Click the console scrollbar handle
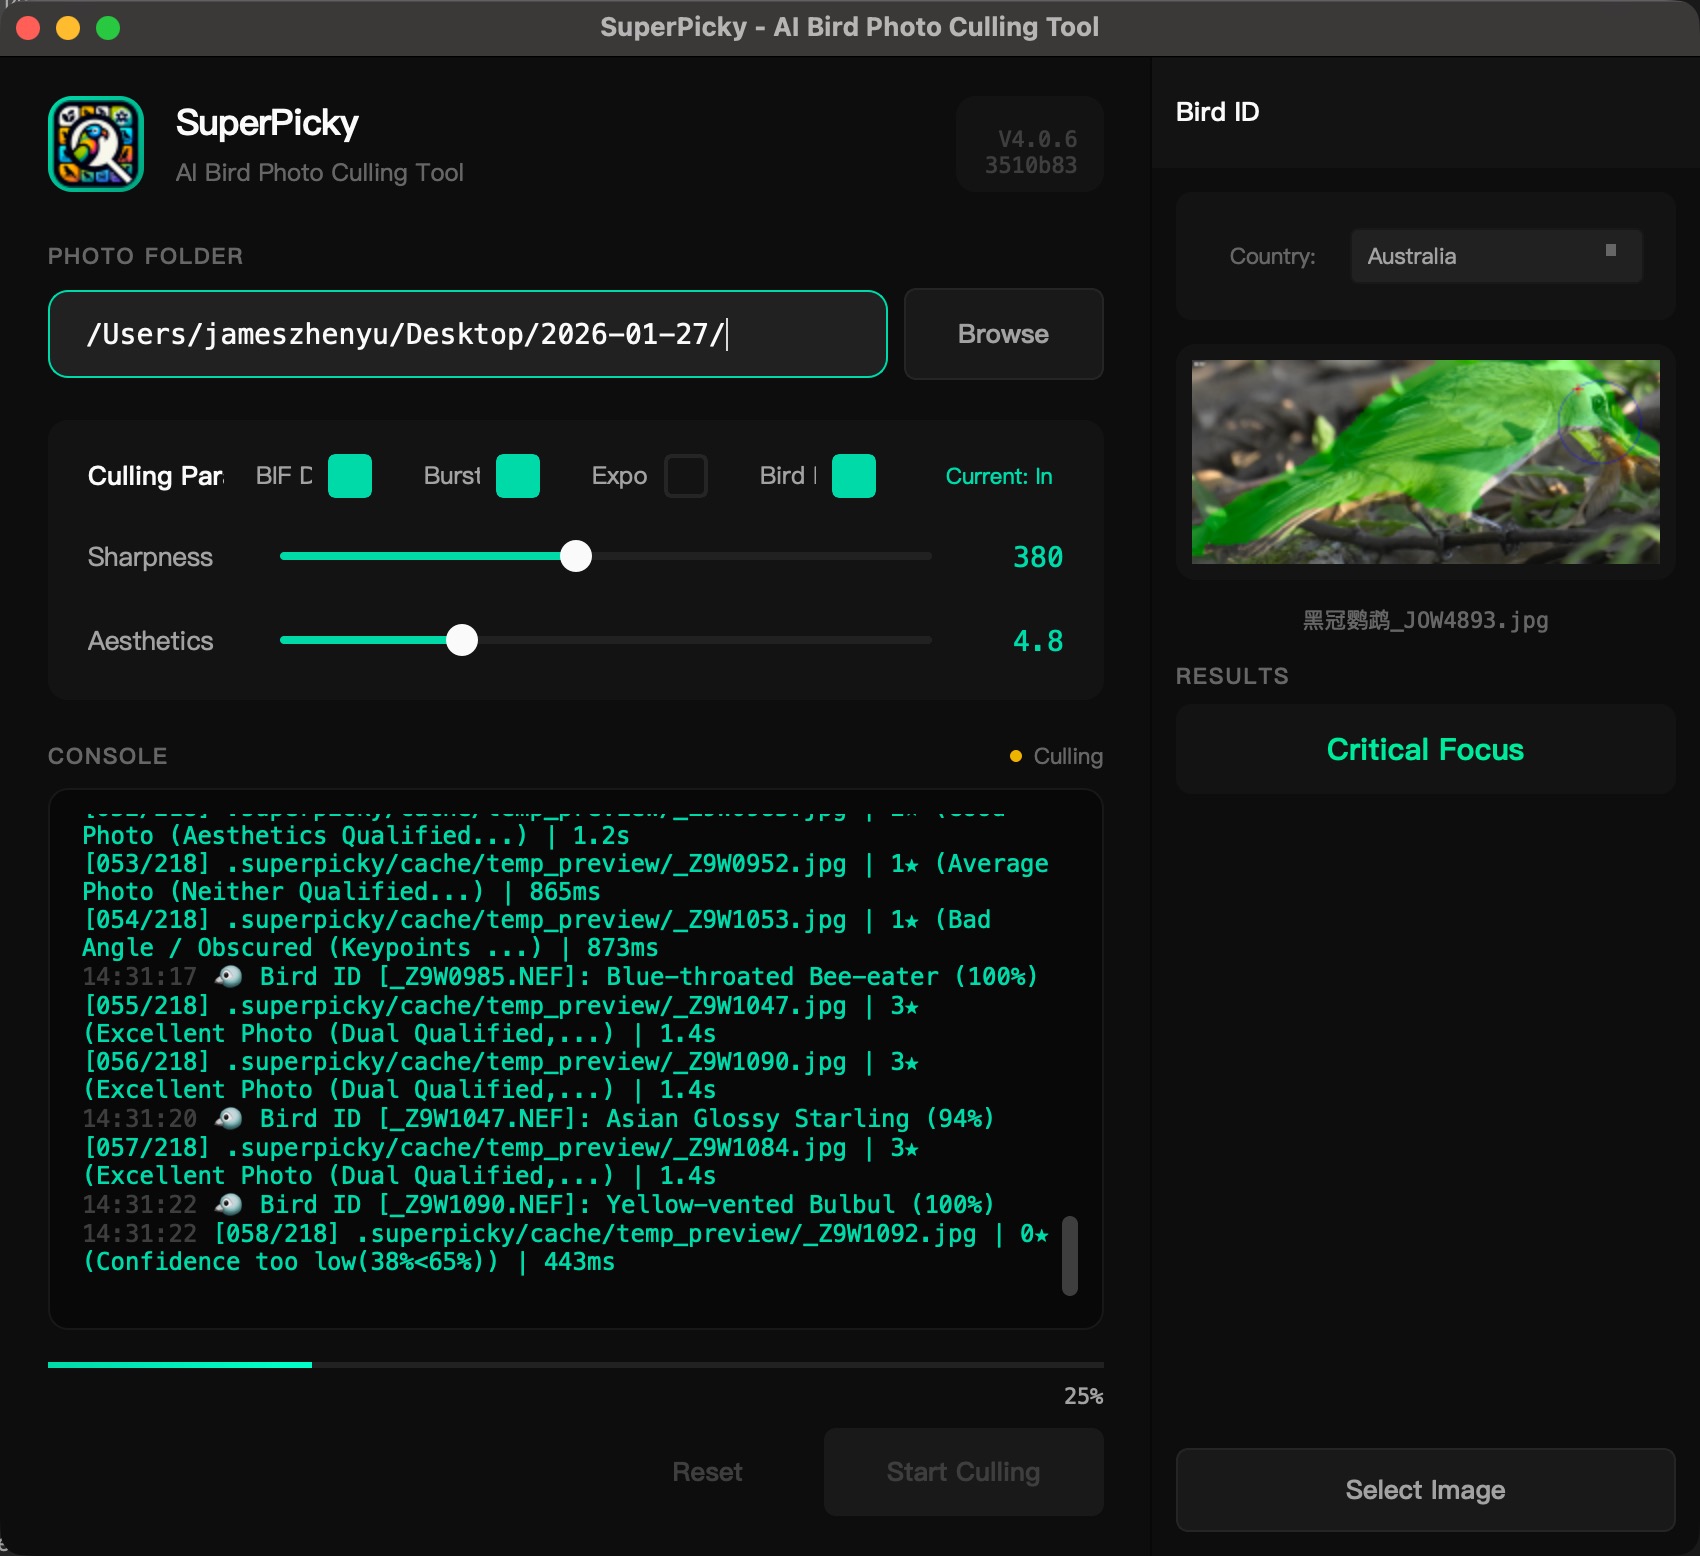This screenshot has height=1556, width=1700. click(x=1069, y=1255)
